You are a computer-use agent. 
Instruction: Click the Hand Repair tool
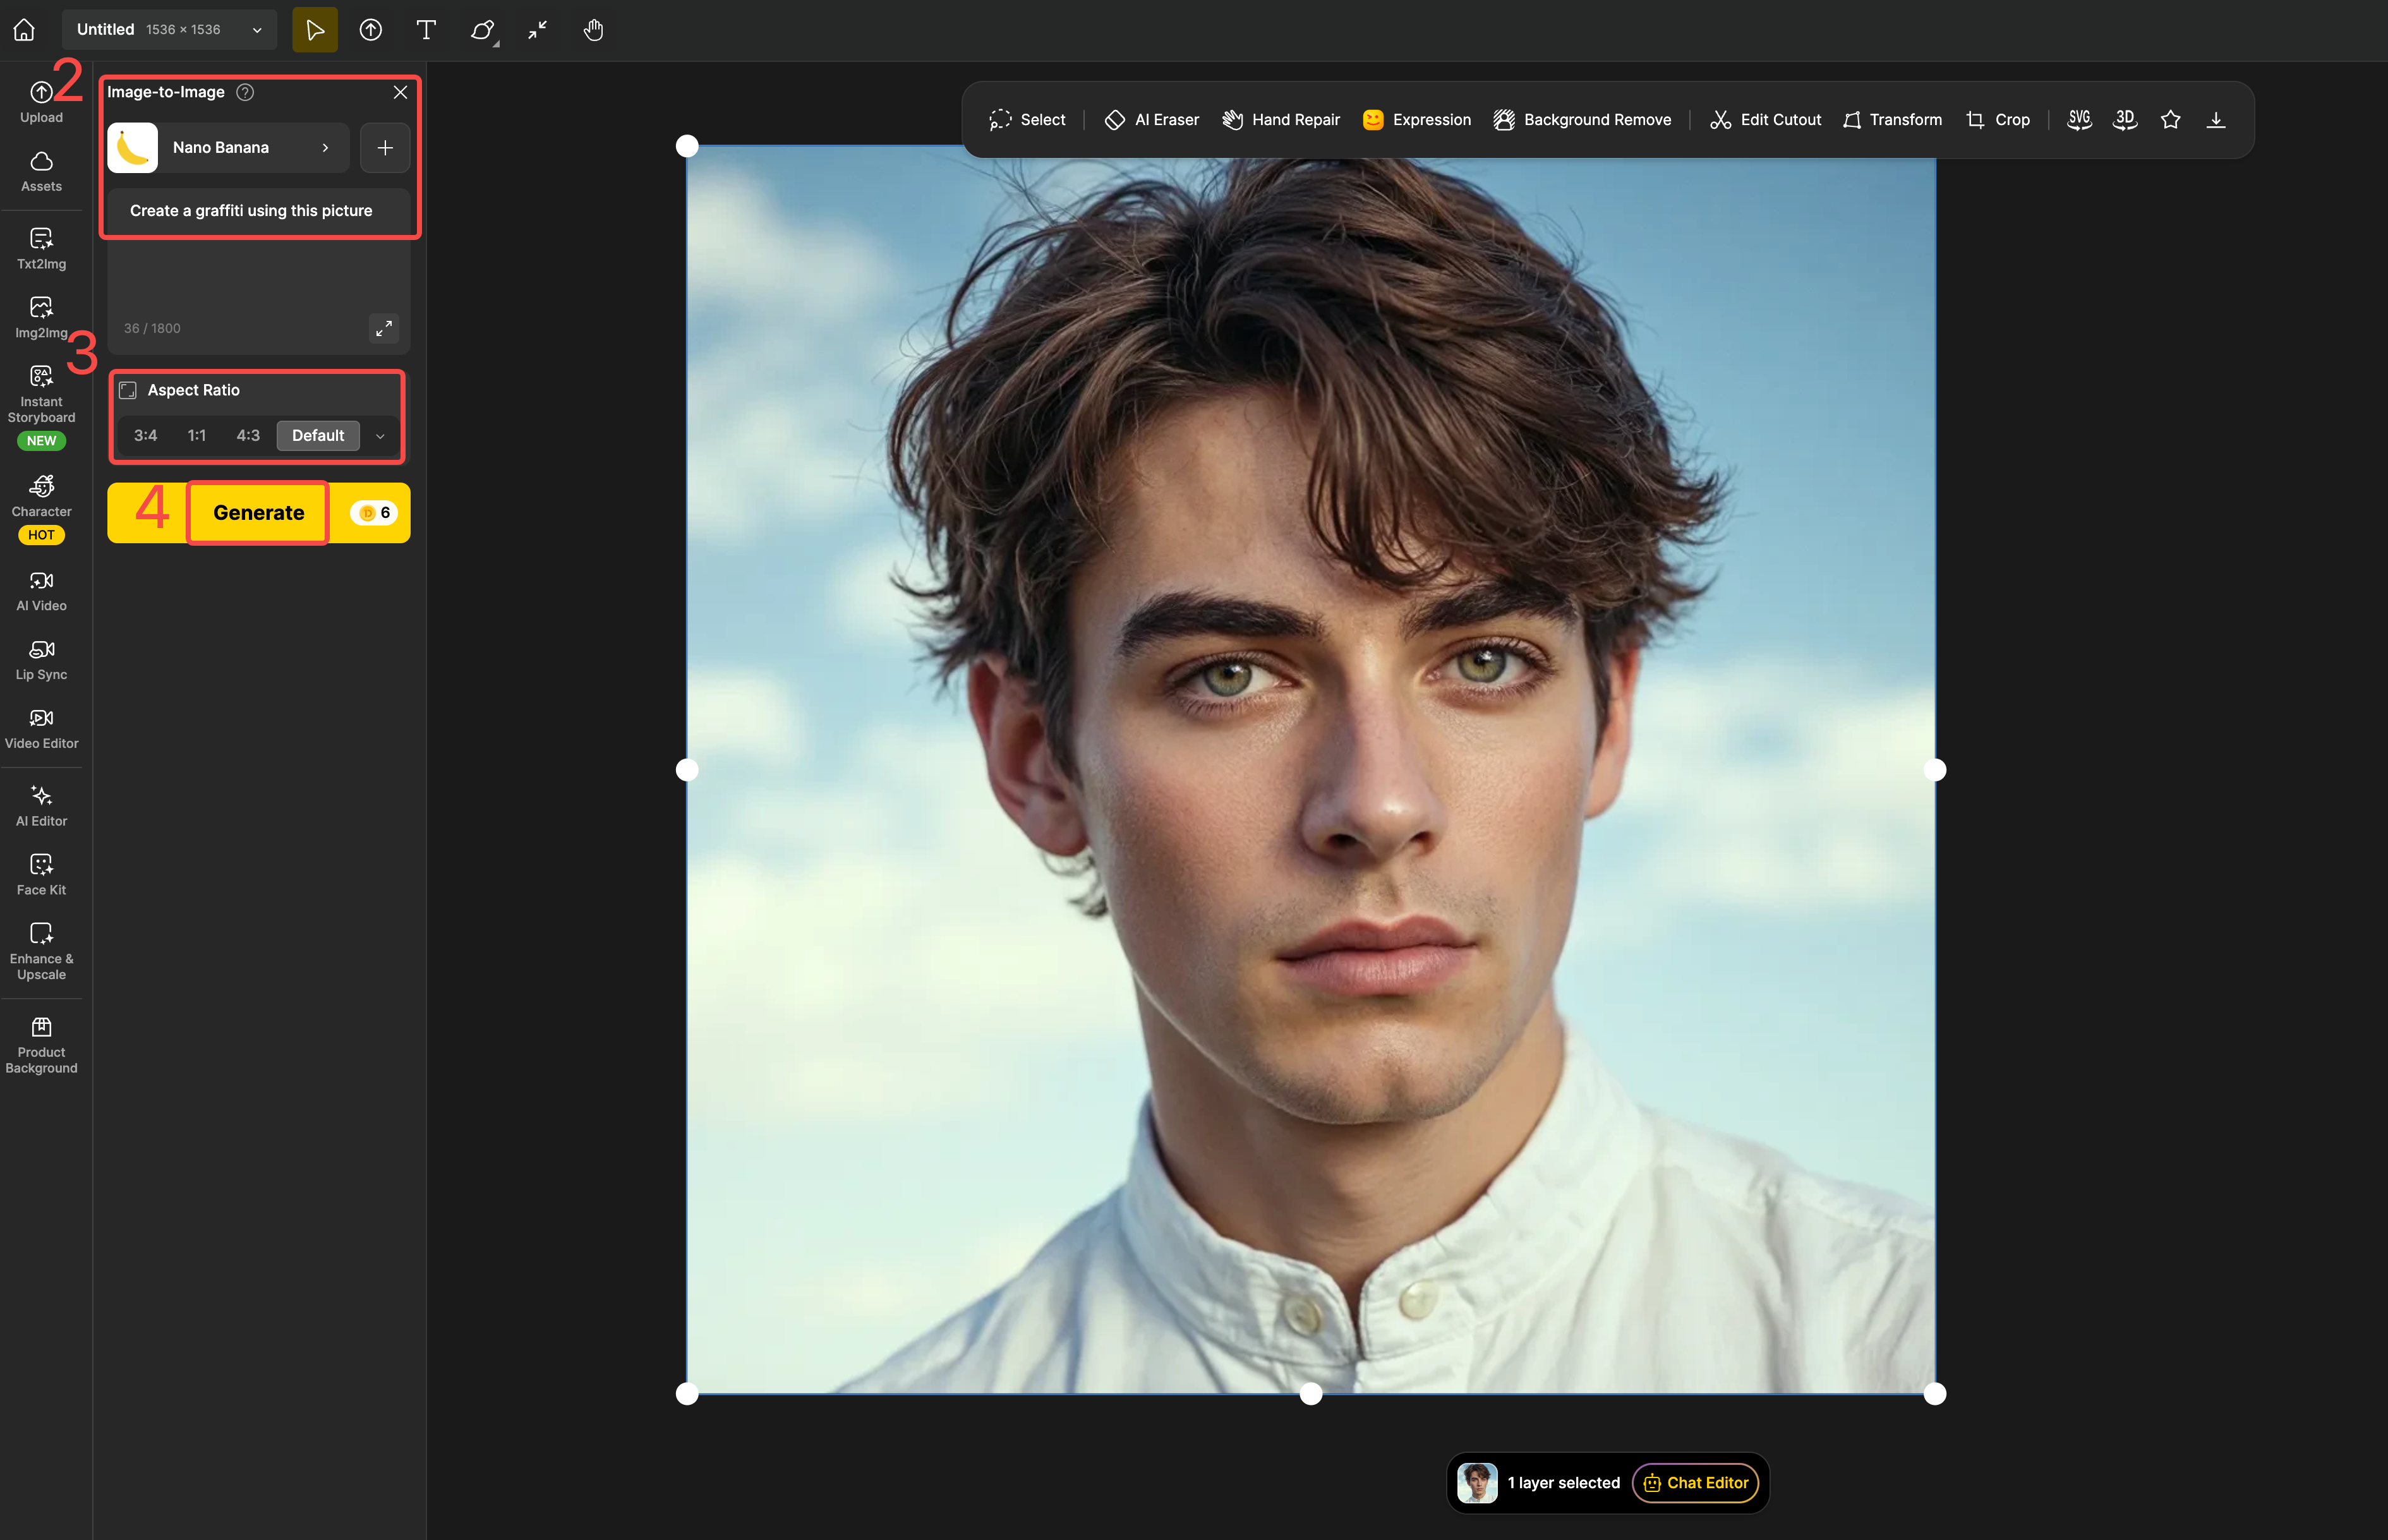(x=1281, y=120)
